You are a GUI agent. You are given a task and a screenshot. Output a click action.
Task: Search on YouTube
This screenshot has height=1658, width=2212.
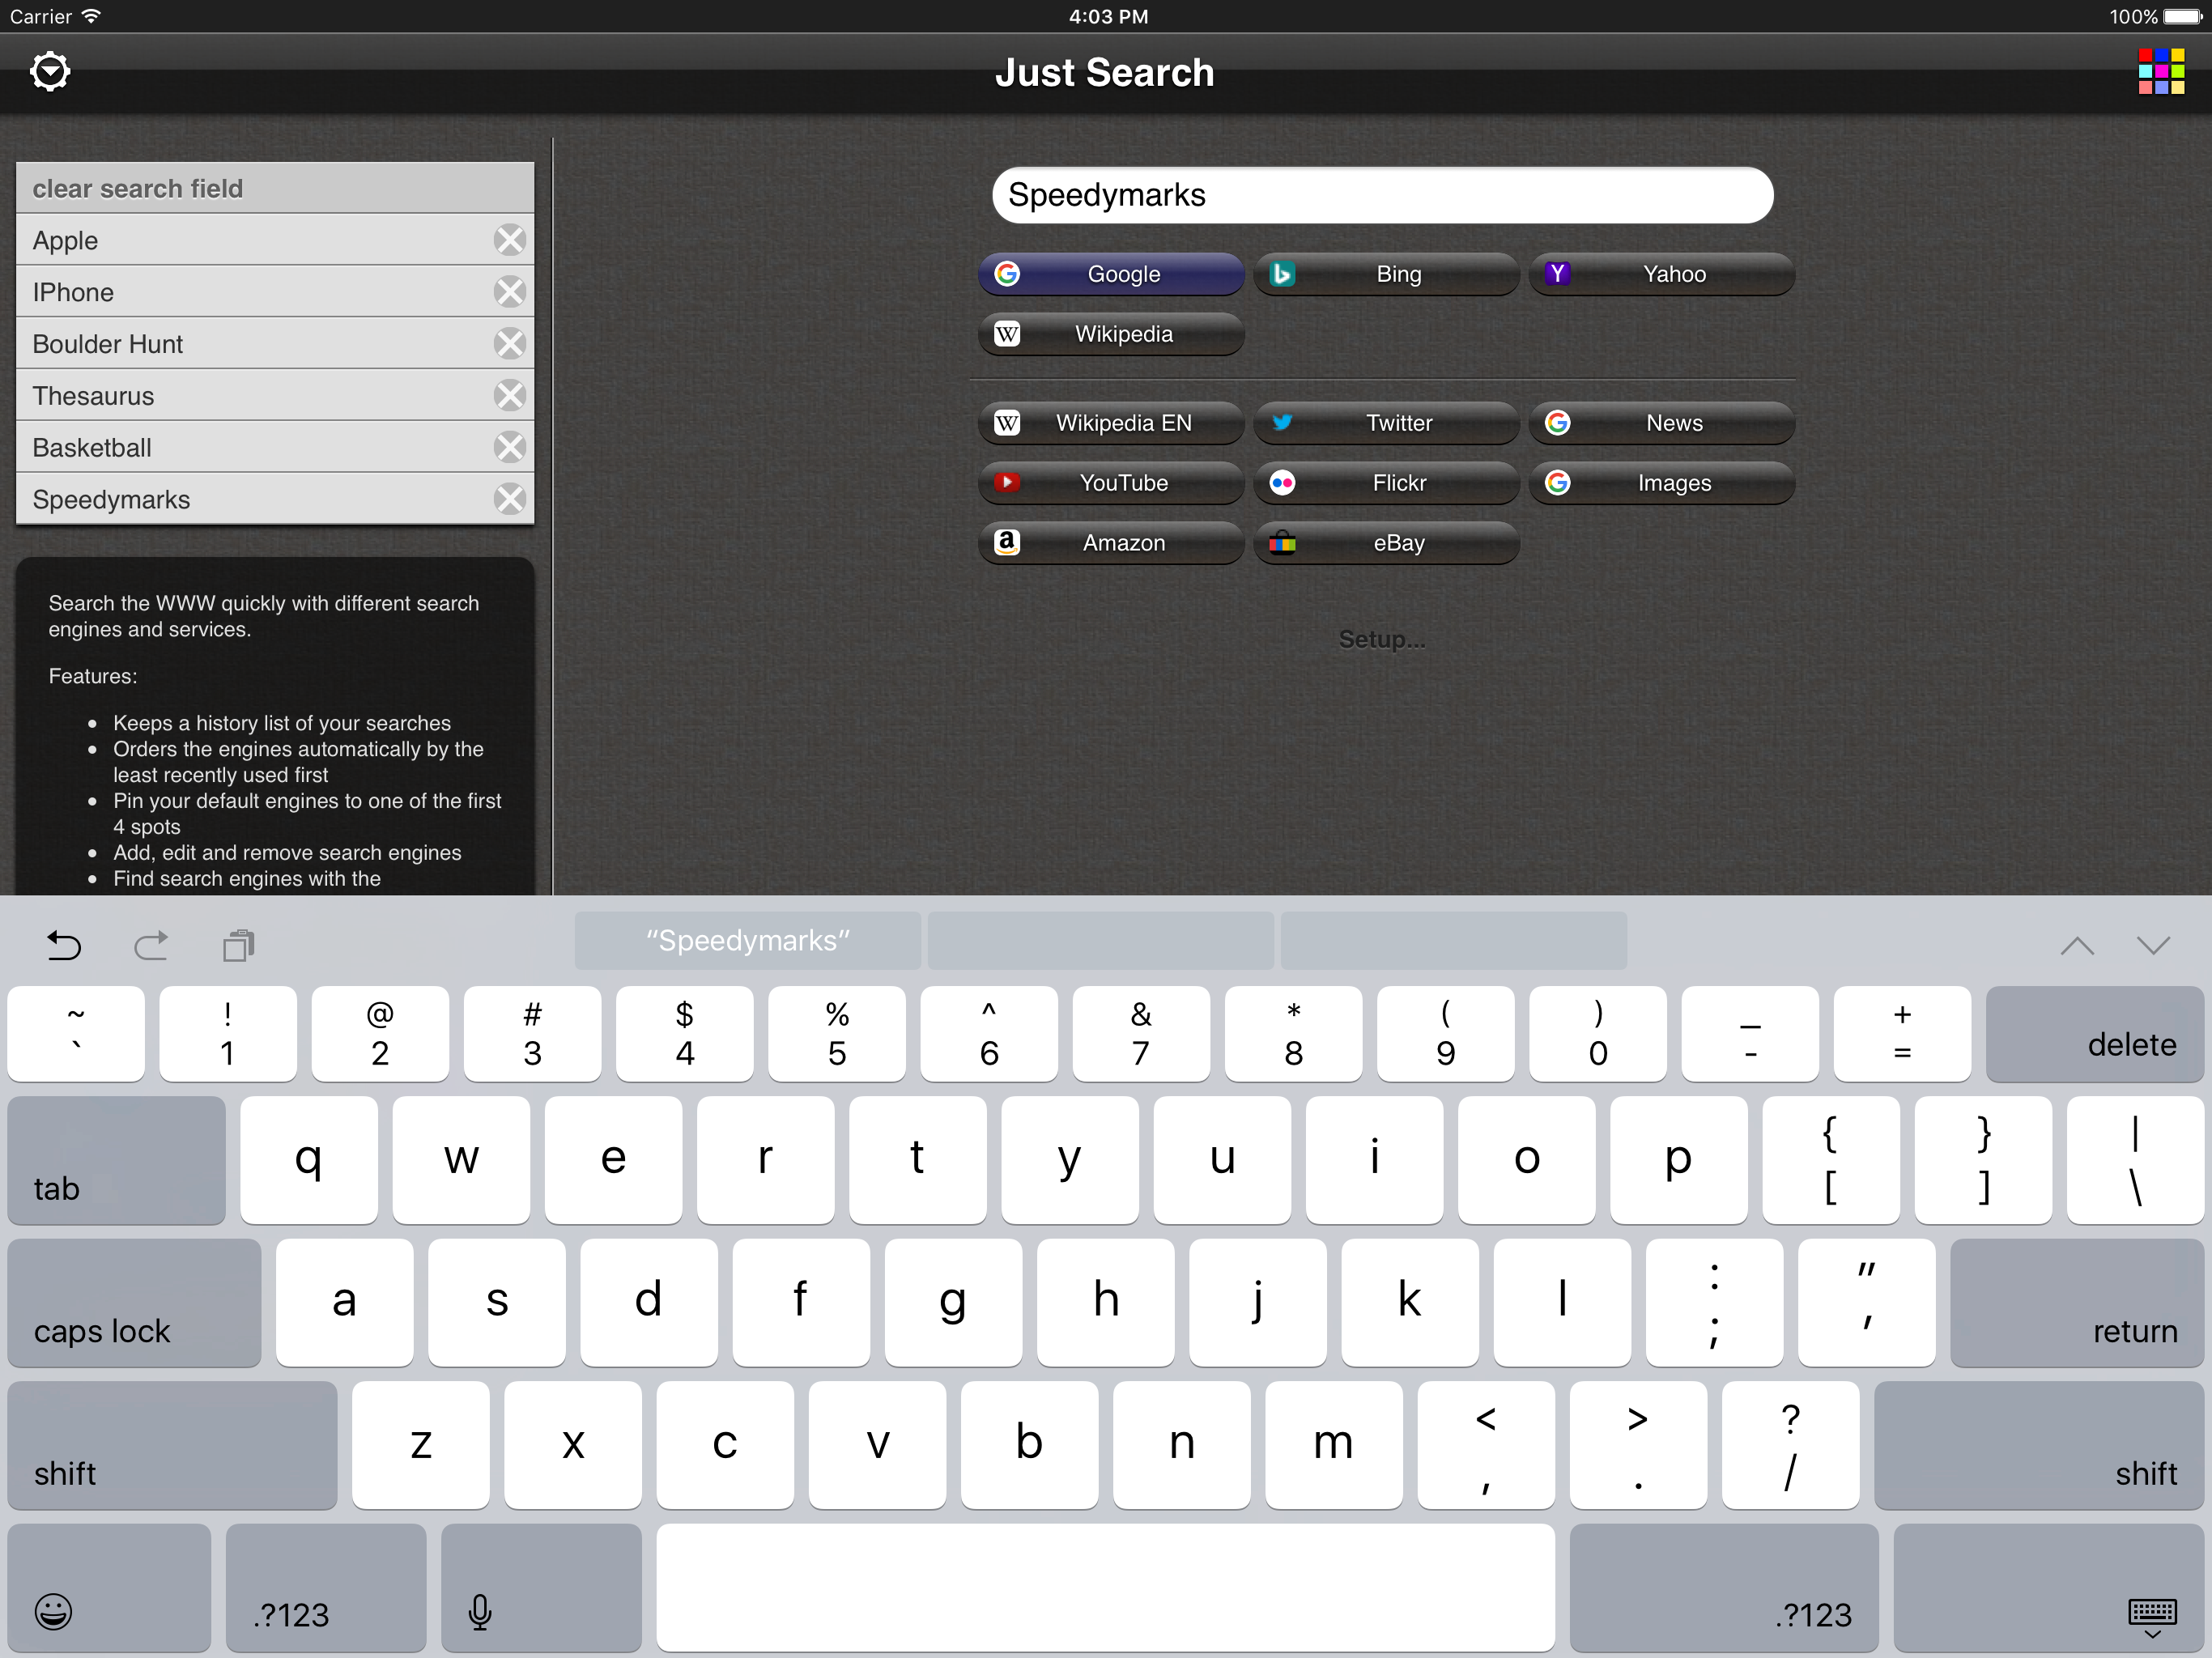pos(1111,483)
